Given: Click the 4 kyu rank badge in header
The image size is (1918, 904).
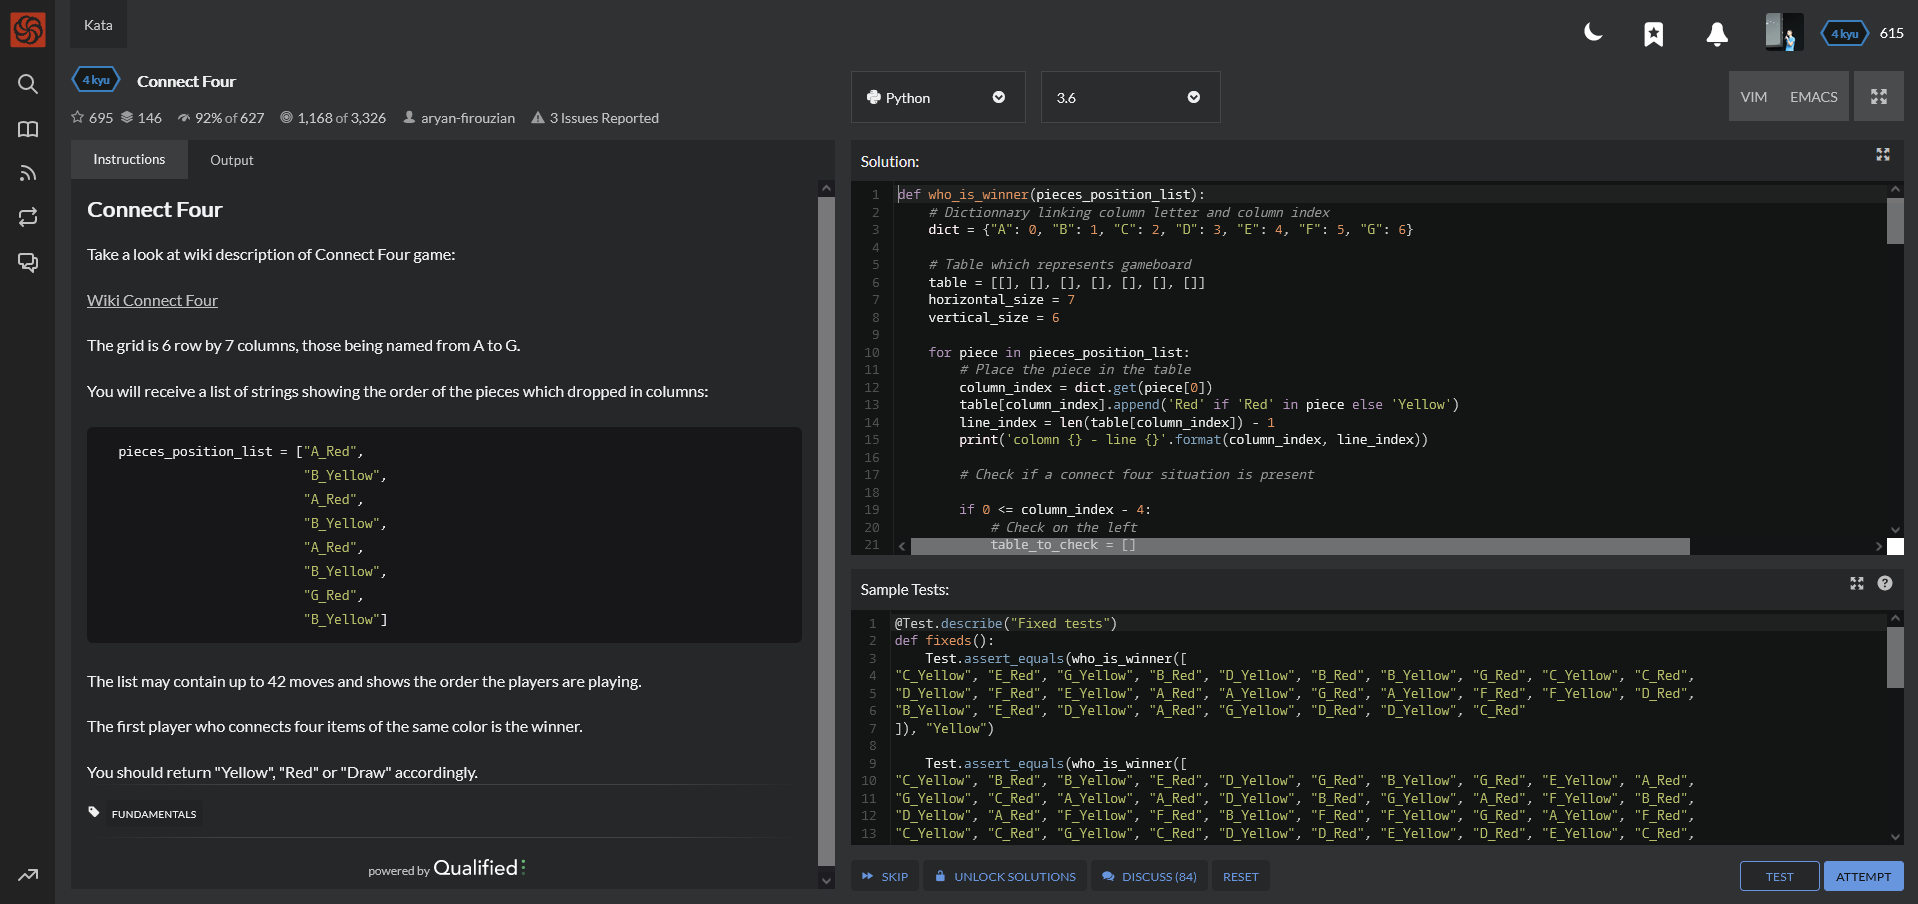Looking at the screenshot, I should pos(1845,33).
